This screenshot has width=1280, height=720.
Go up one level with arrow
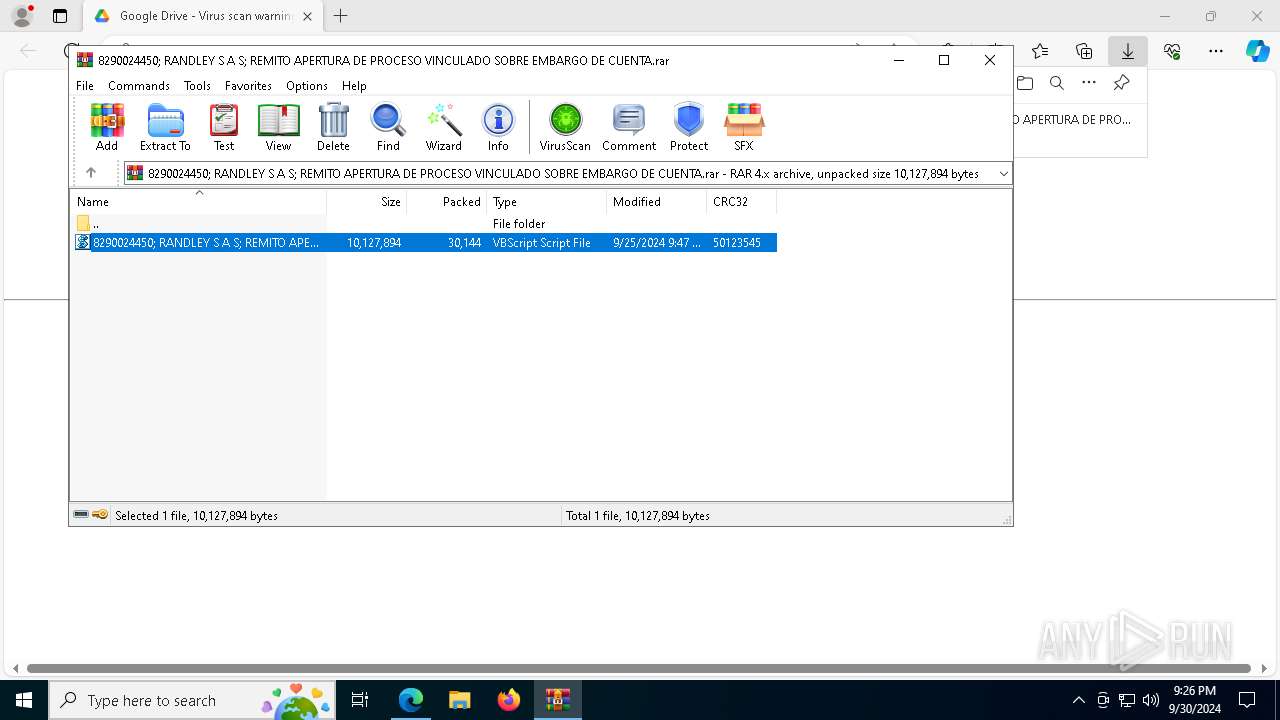tap(91, 173)
